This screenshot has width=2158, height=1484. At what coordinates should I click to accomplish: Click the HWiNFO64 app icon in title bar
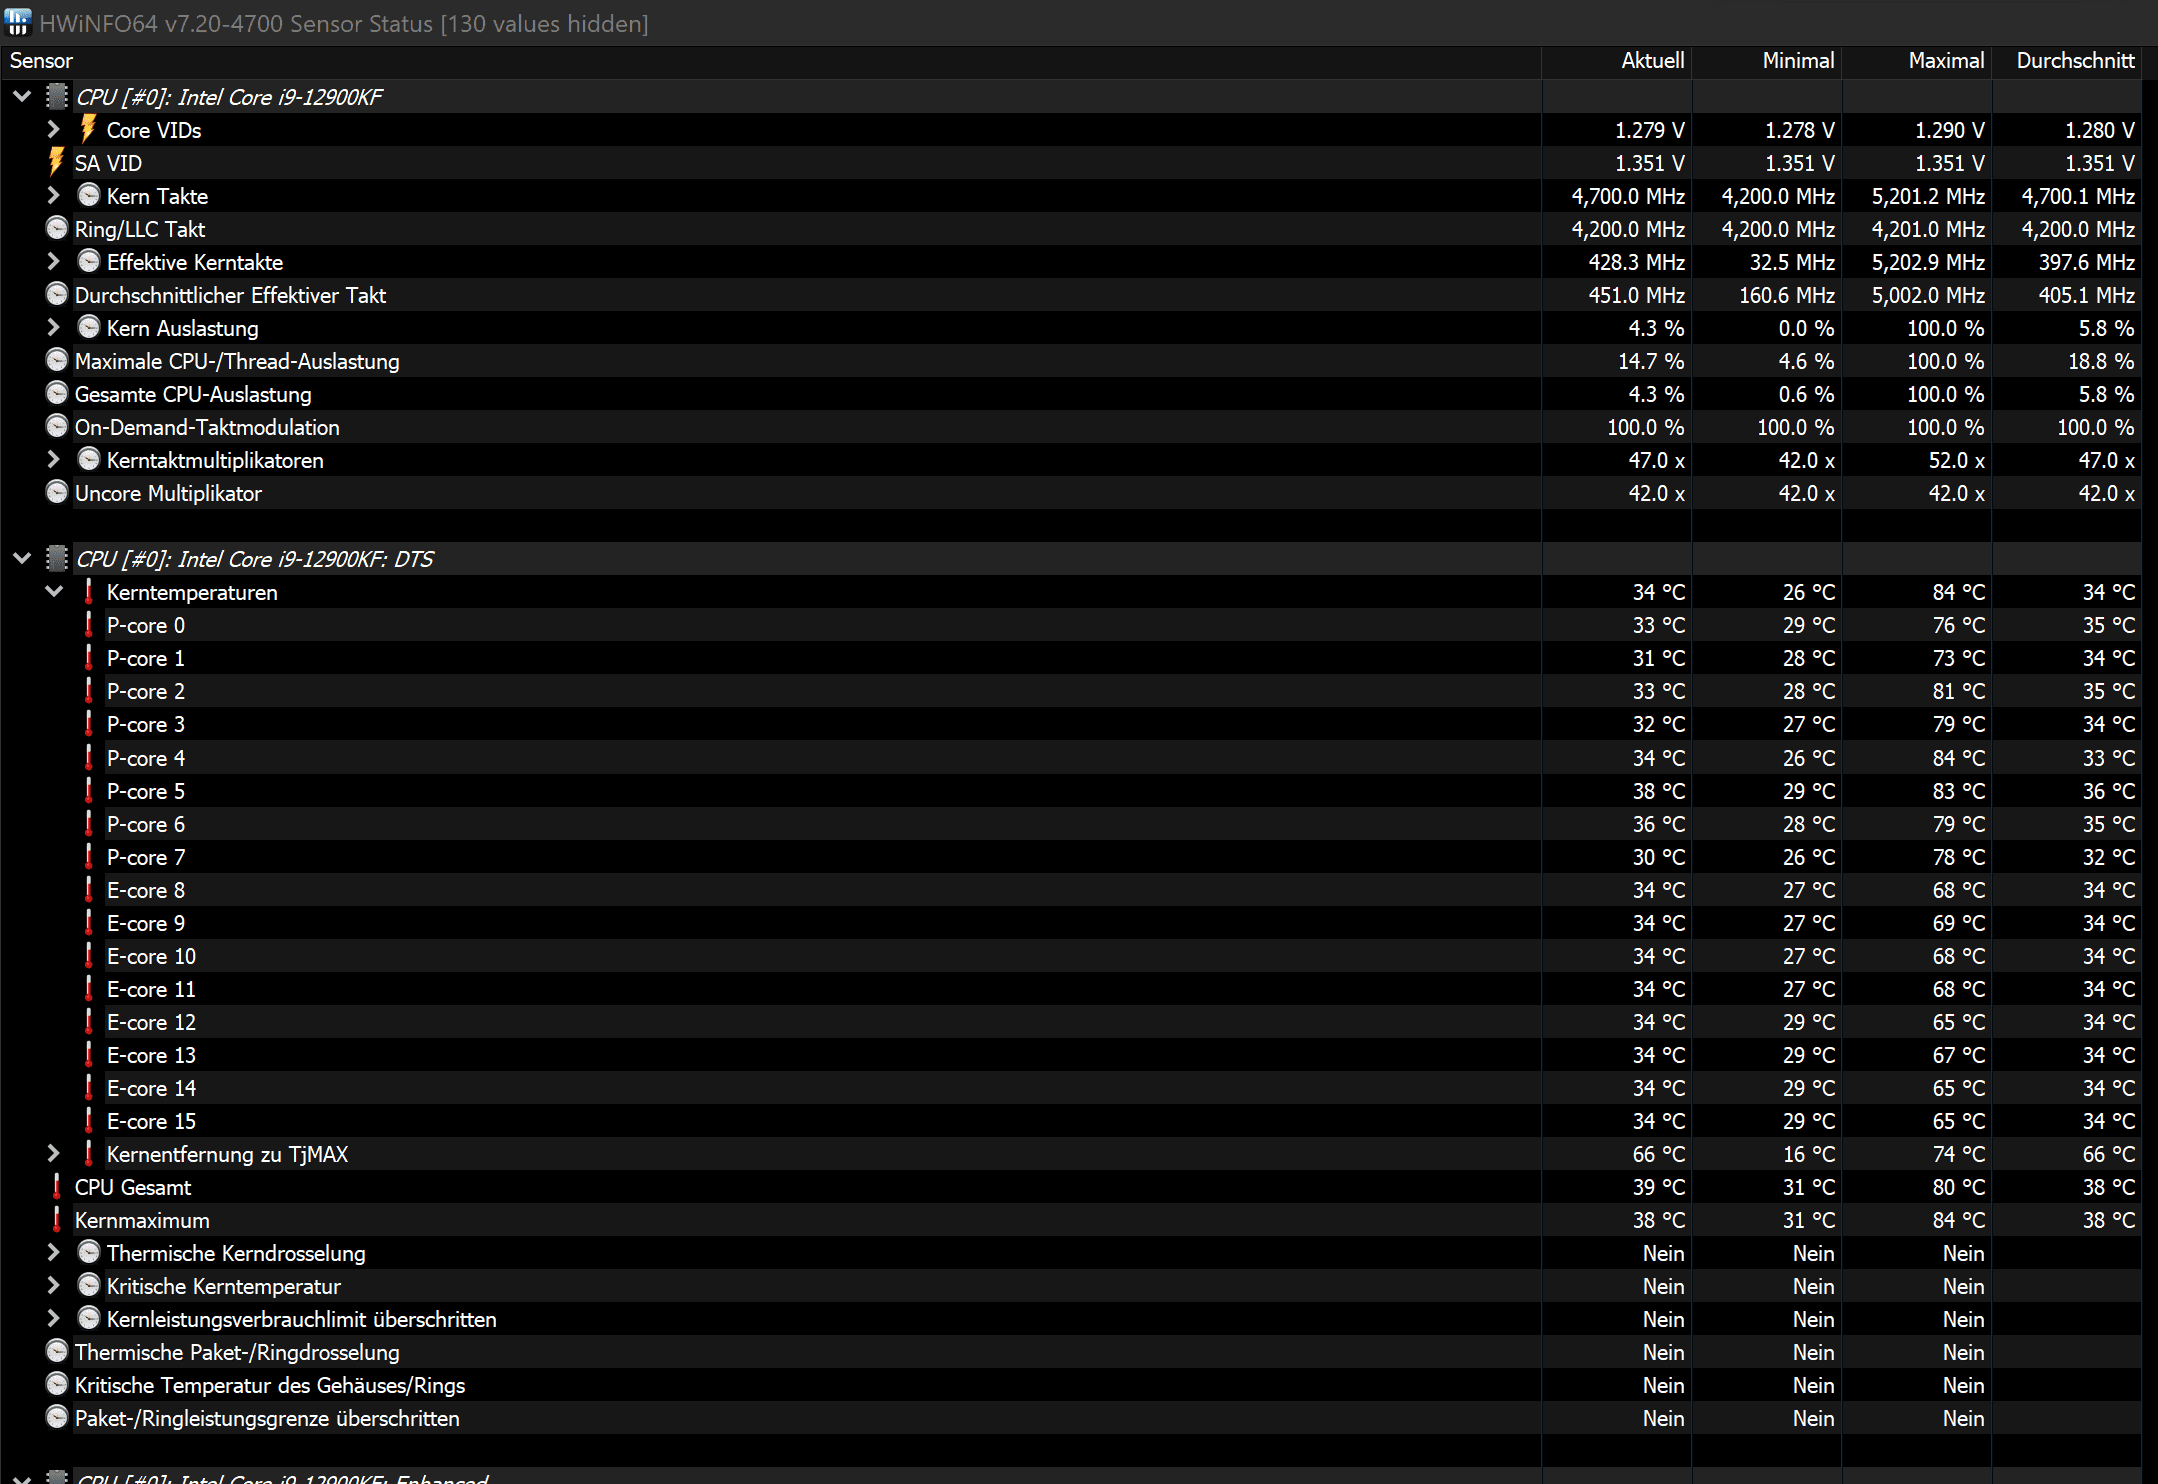[18, 22]
